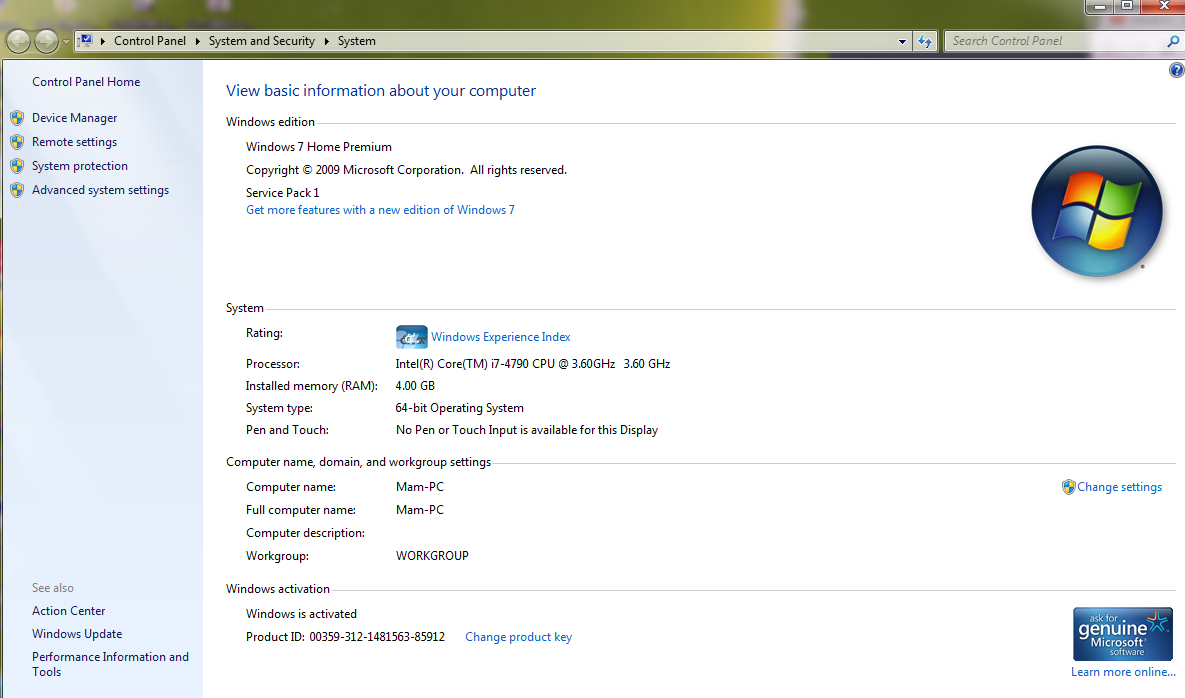The width and height of the screenshot is (1185, 698).
Task: Open the address bar history dropdown
Action: [902, 42]
